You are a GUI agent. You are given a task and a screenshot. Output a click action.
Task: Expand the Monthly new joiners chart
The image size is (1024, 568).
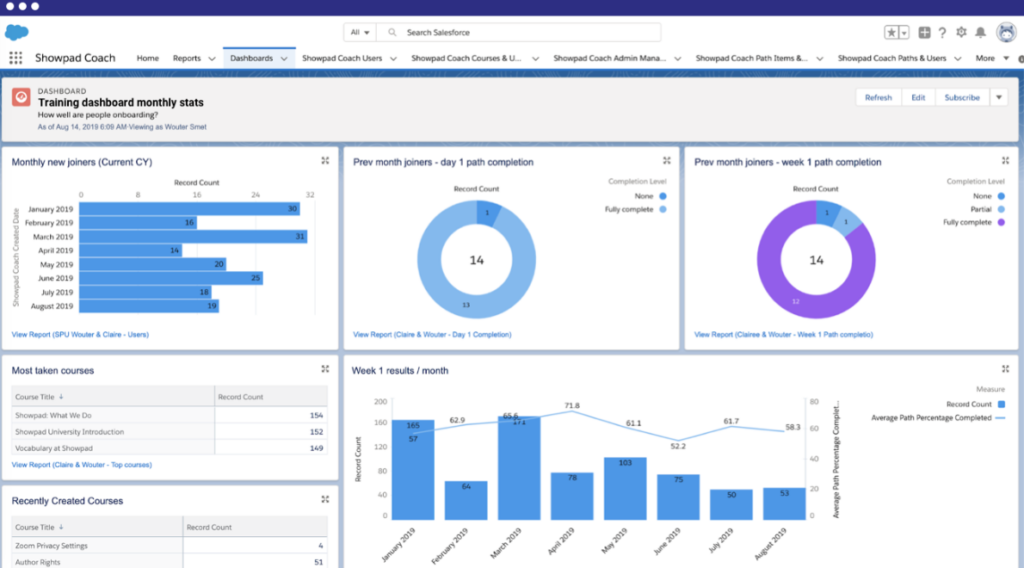click(x=325, y=161)
